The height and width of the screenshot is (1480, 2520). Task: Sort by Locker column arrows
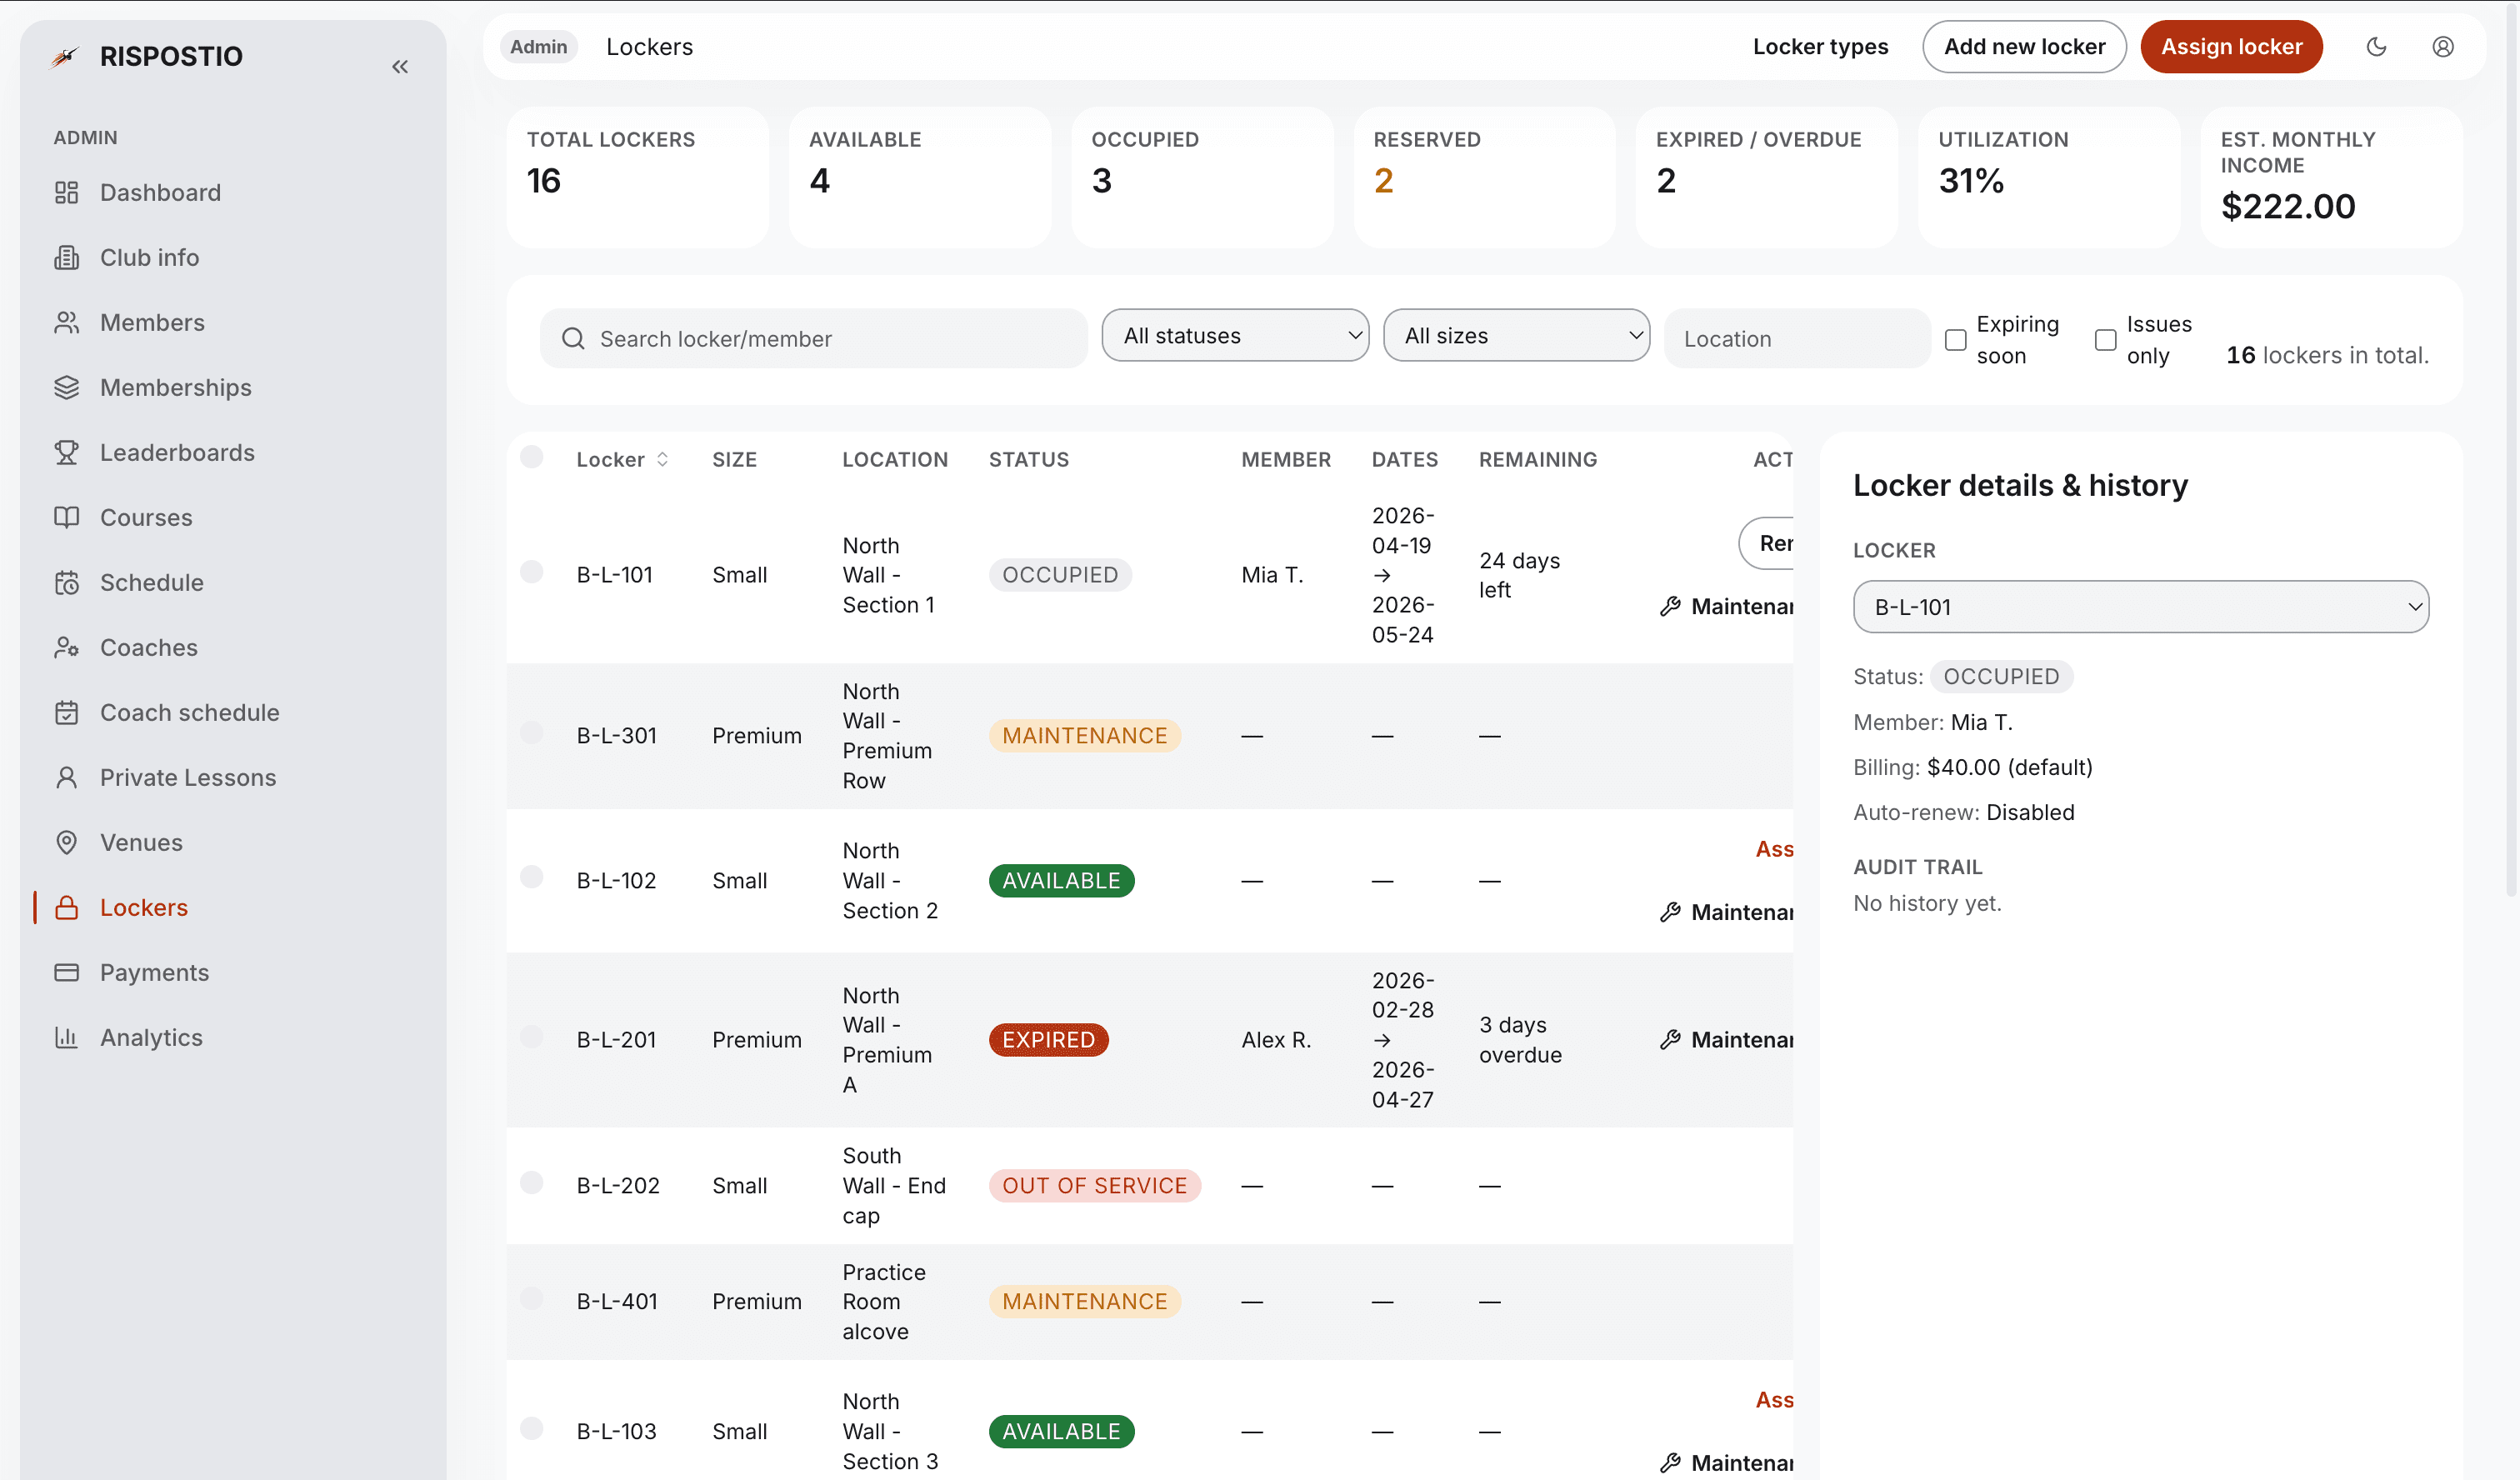click(x=662, y=459)
